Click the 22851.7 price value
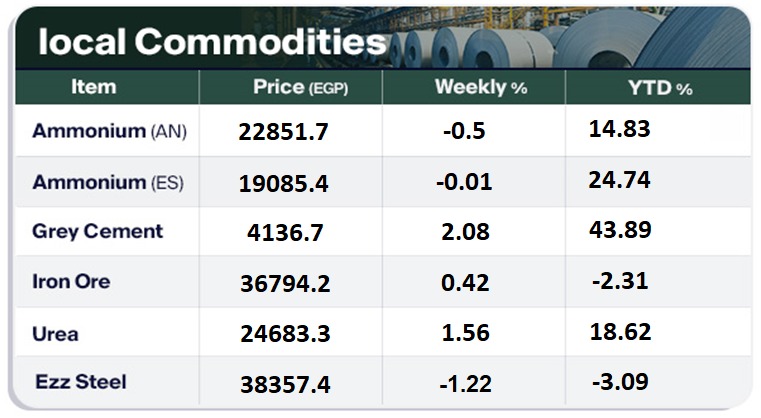Viewport: 761px width, 418px height. click(284, 132)
